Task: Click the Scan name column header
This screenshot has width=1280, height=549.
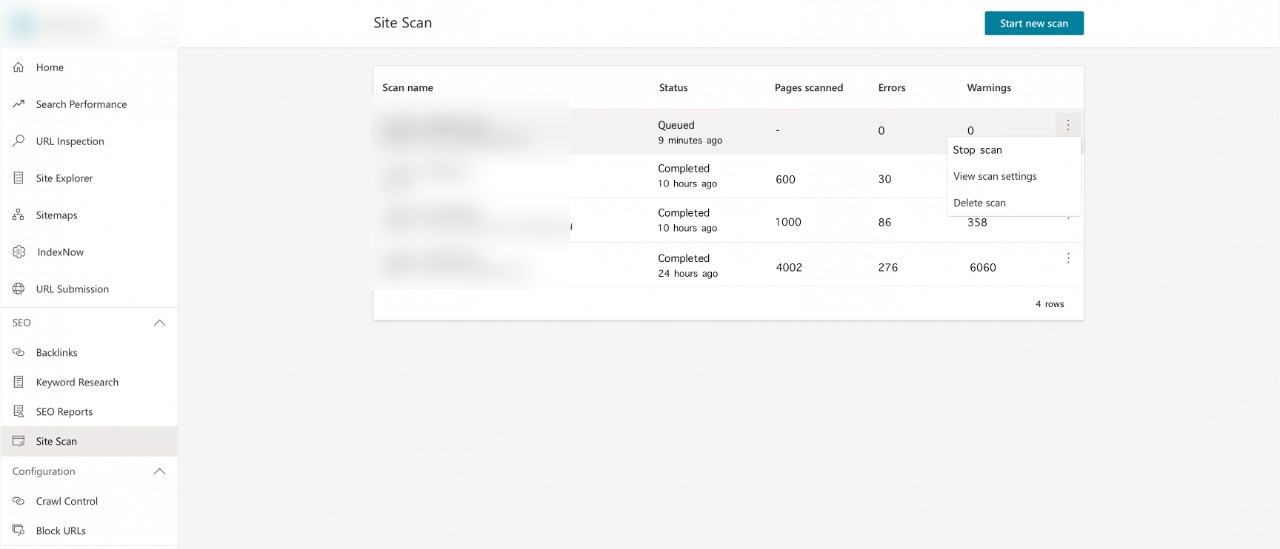Action: click(408, 88)
